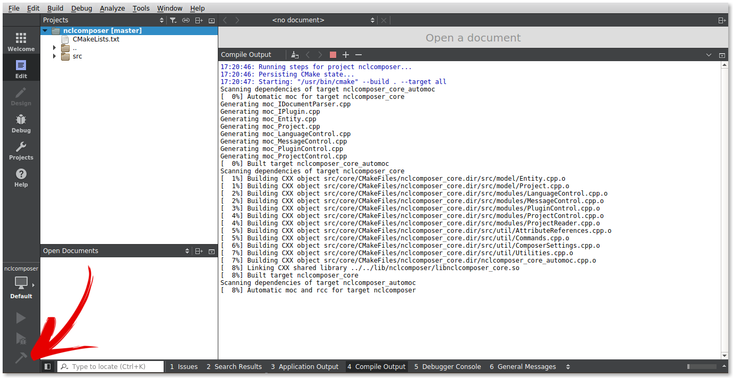This screenshot has width=733, height=378.
Task: Open the output panes selector arrows
Action: 568,367
